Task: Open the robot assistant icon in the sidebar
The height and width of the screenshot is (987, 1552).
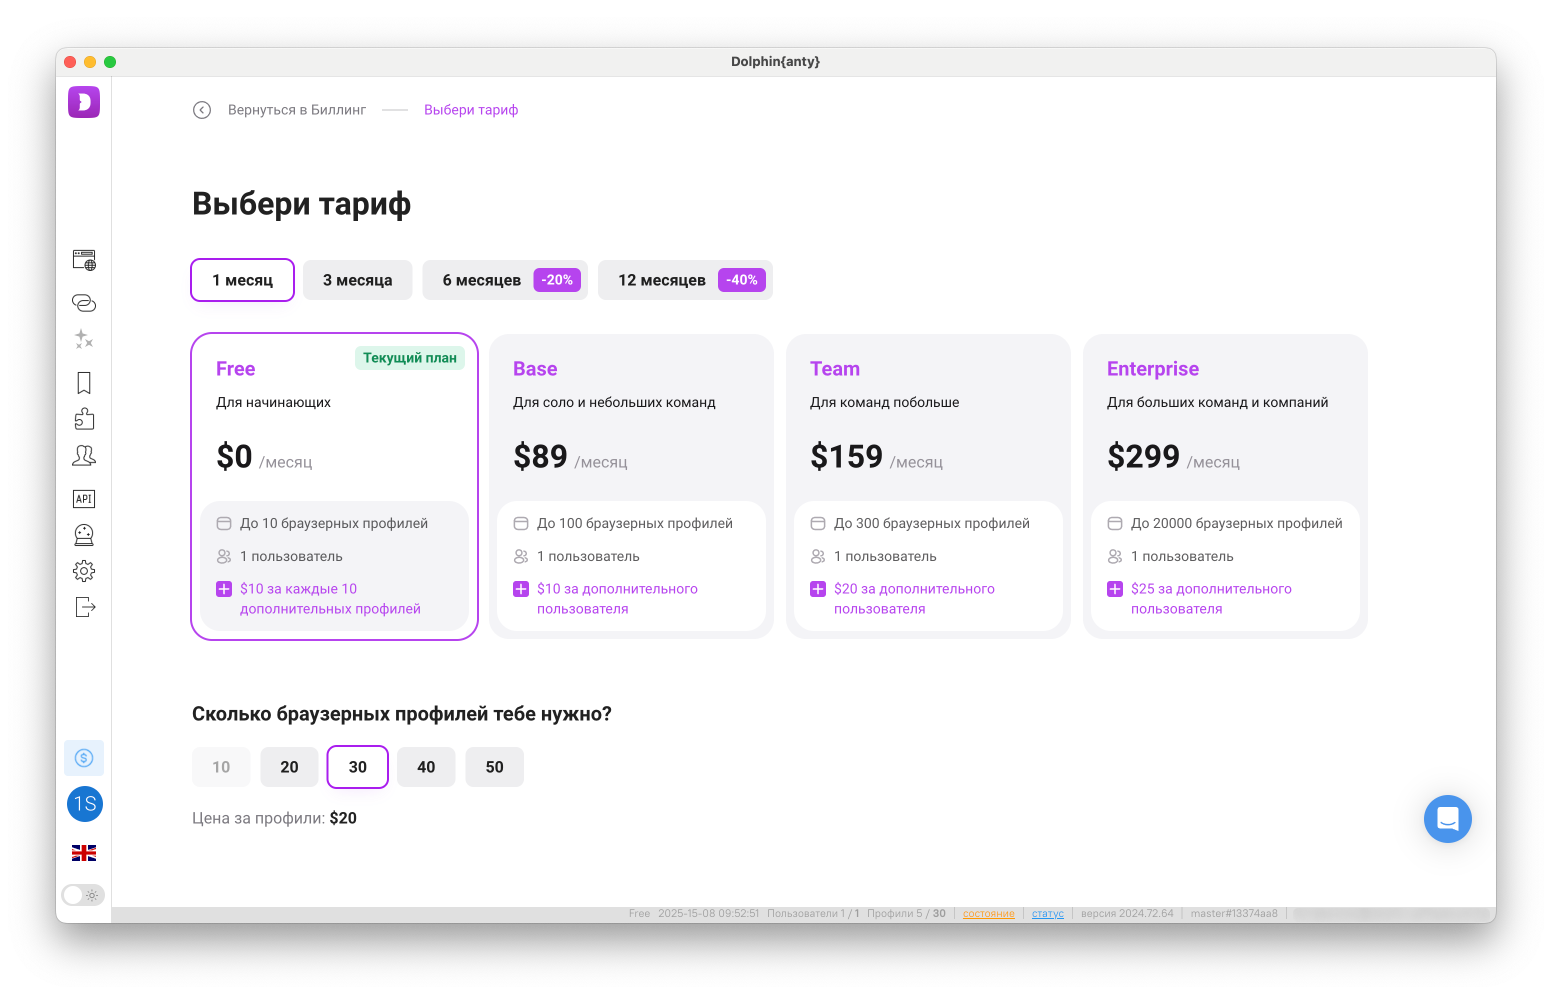Action: 84,535
